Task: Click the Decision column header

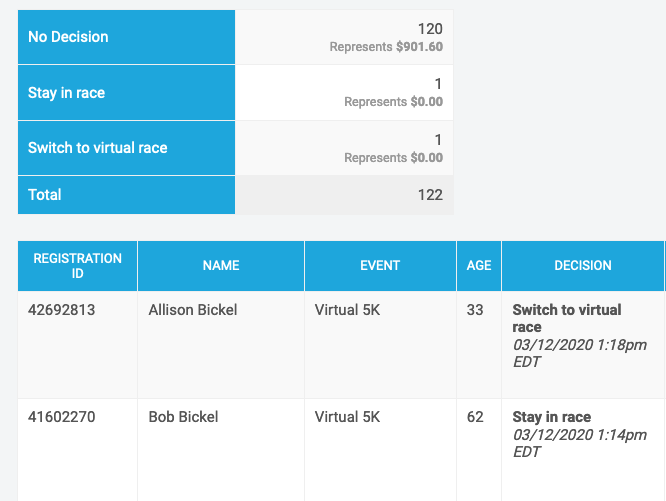Action: [x=582, y=266]
